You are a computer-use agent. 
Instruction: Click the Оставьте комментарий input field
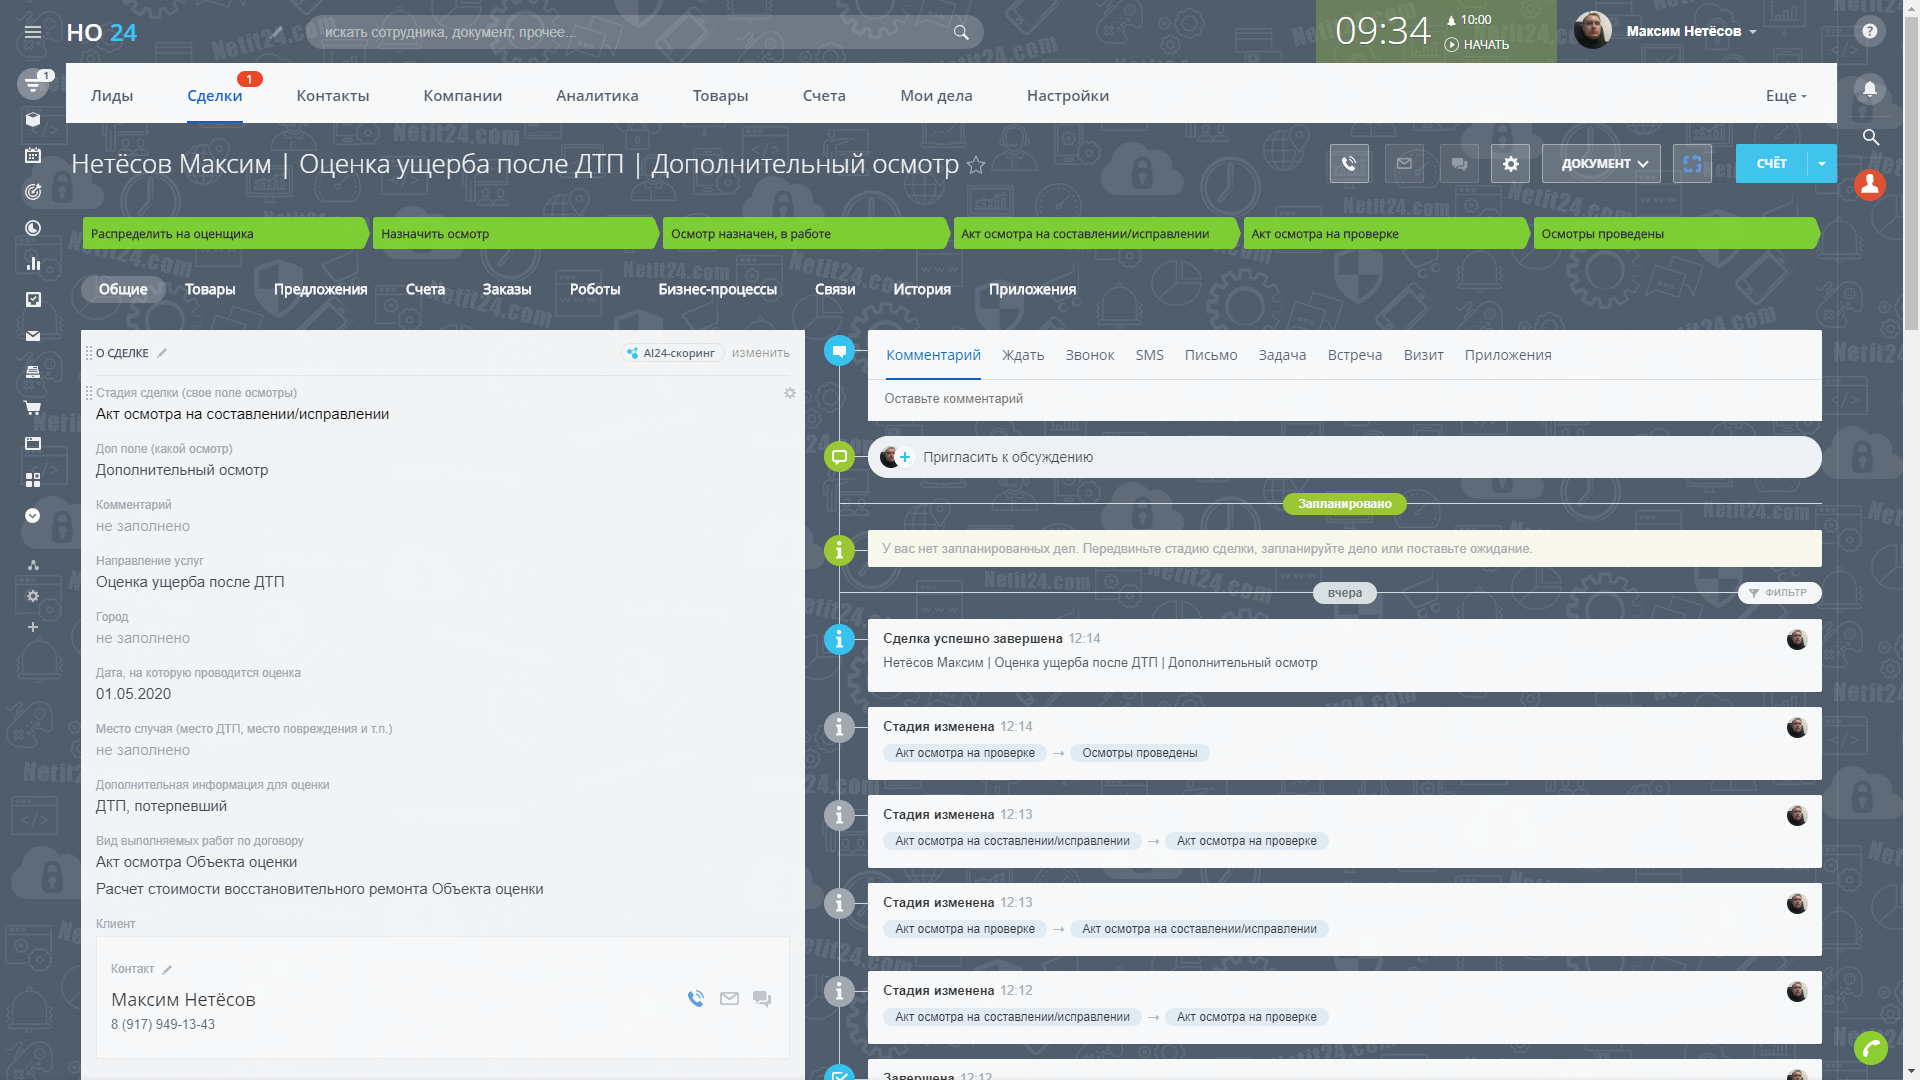click(1340, 399)
